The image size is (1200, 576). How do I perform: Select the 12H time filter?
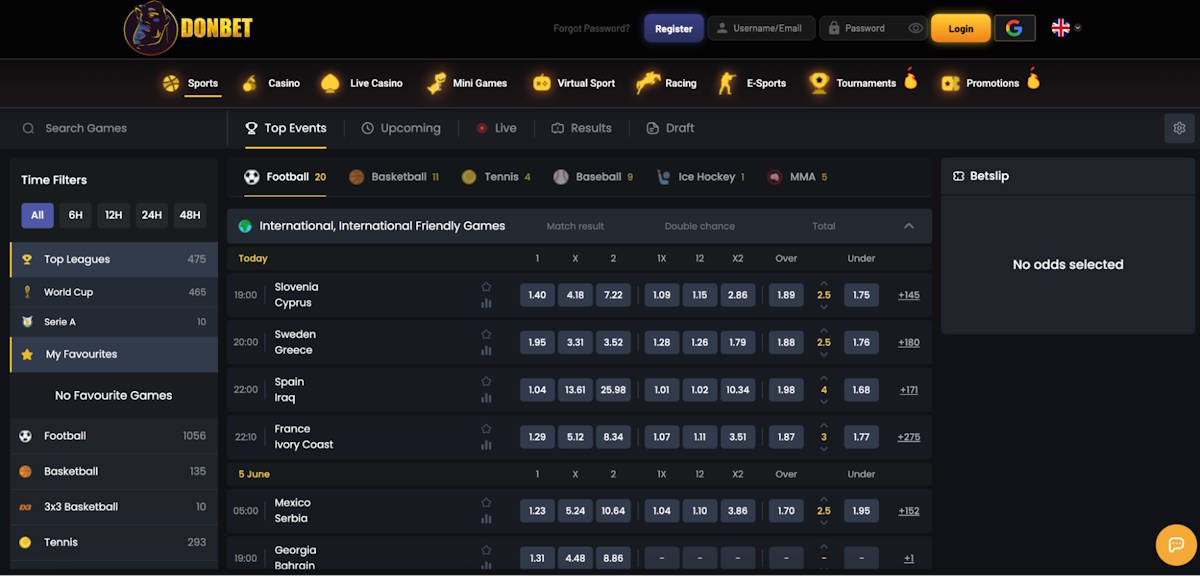(x=114, y=215)
